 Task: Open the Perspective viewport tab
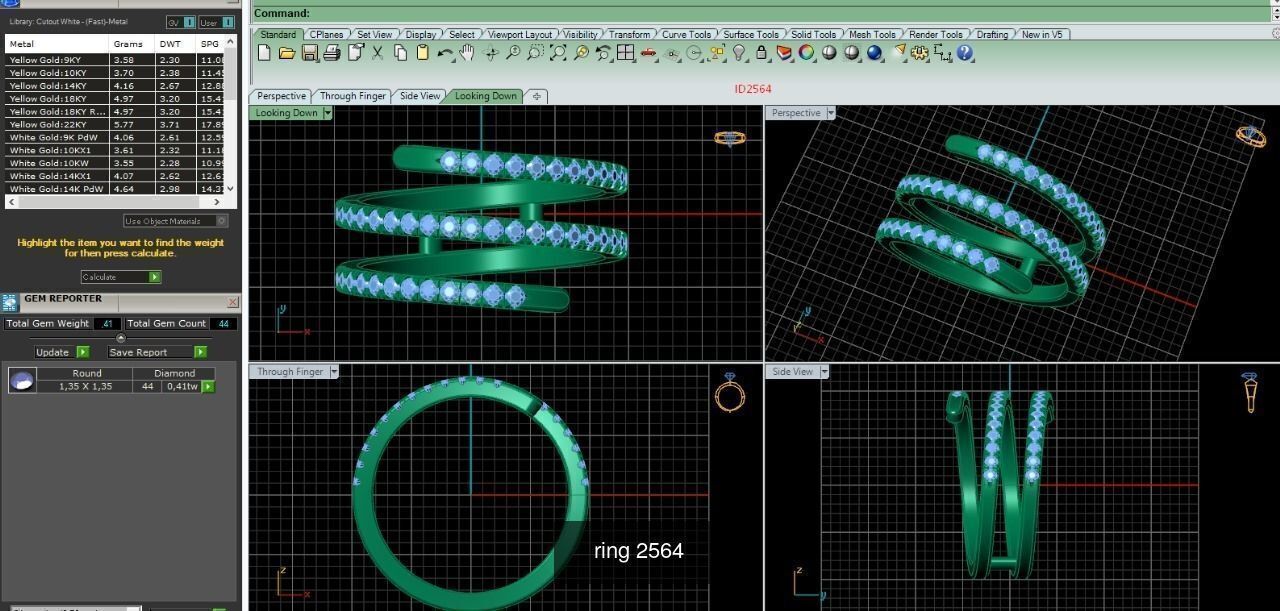coord(281,96)
